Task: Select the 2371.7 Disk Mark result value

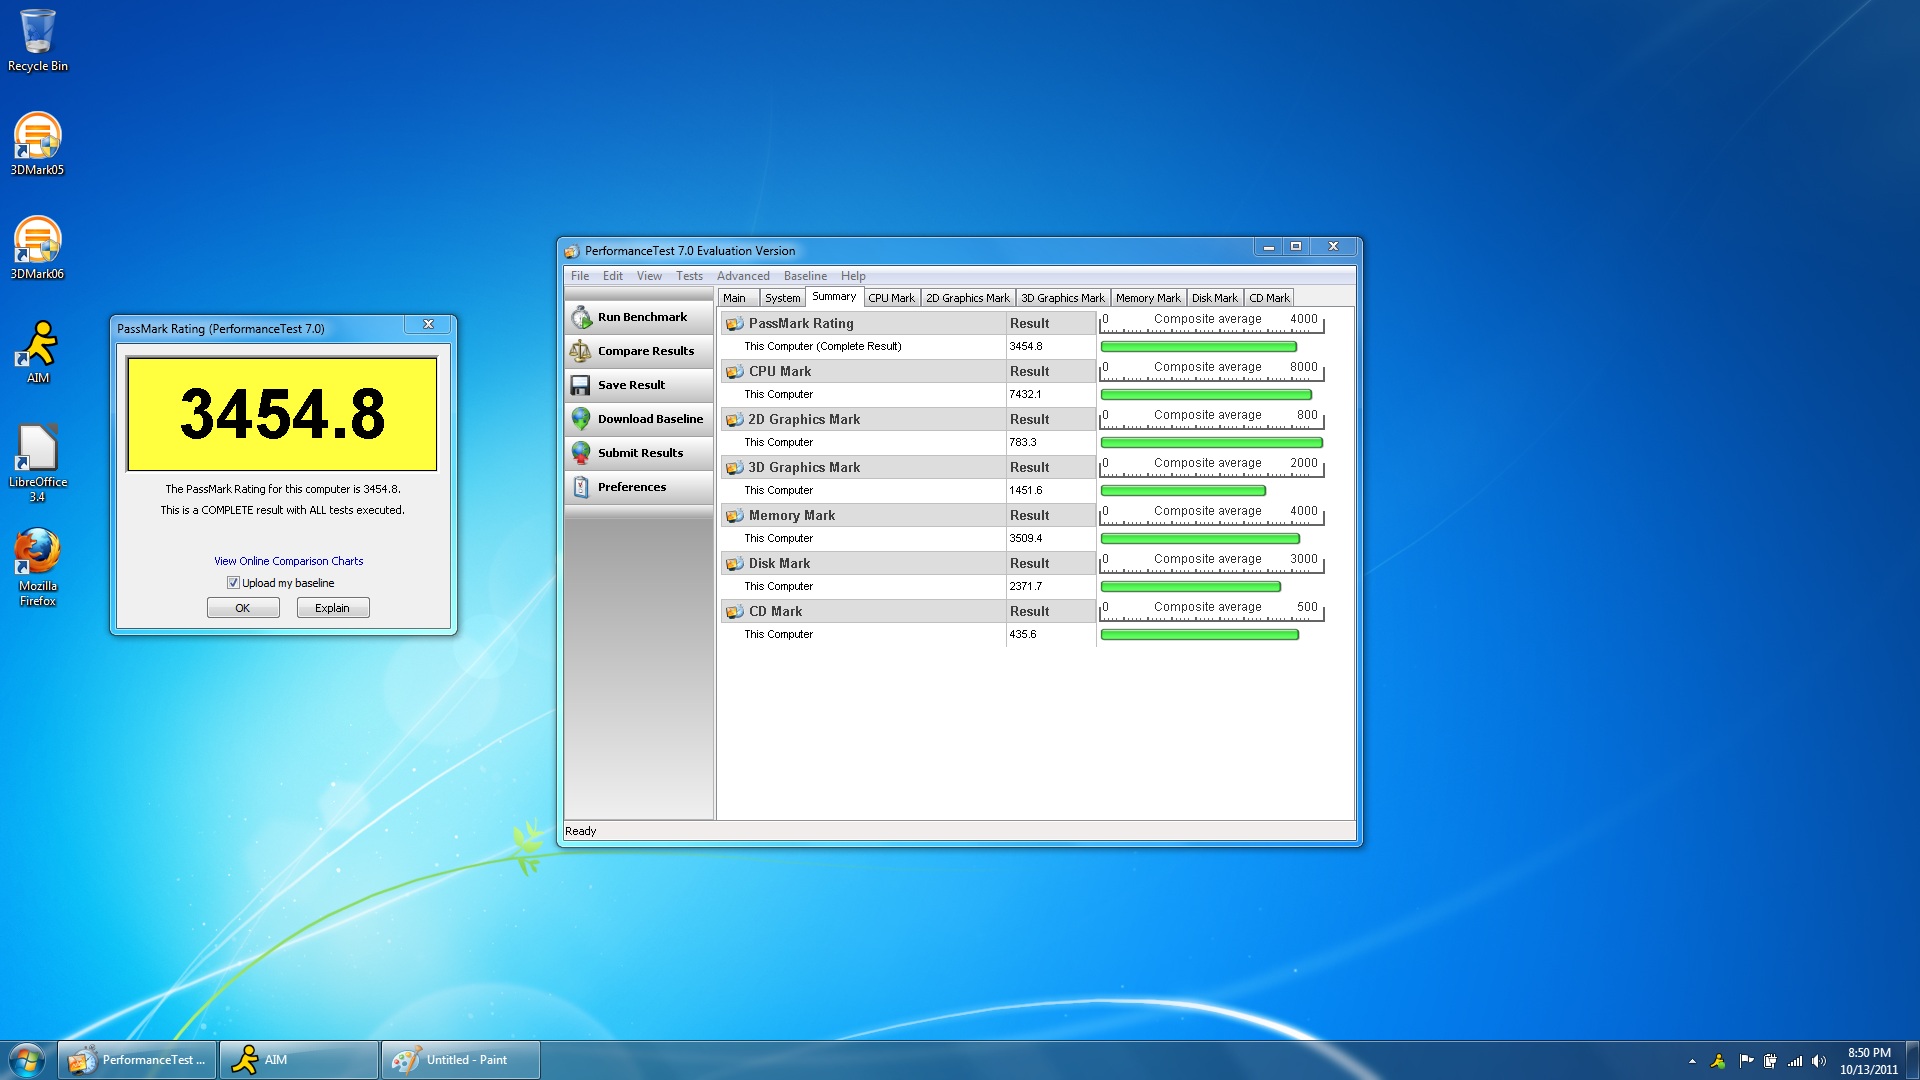Action: [x=1025, y=586]
